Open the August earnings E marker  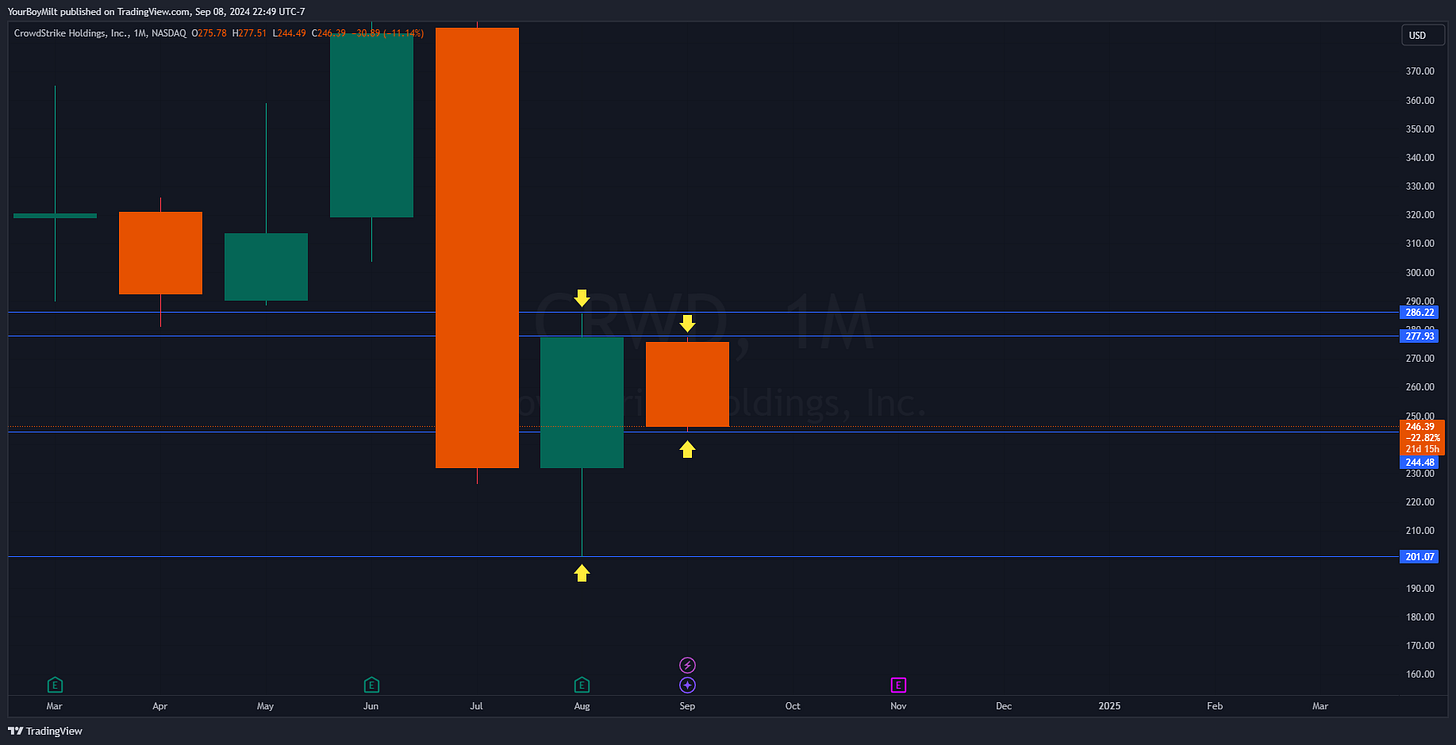[582, 685]
